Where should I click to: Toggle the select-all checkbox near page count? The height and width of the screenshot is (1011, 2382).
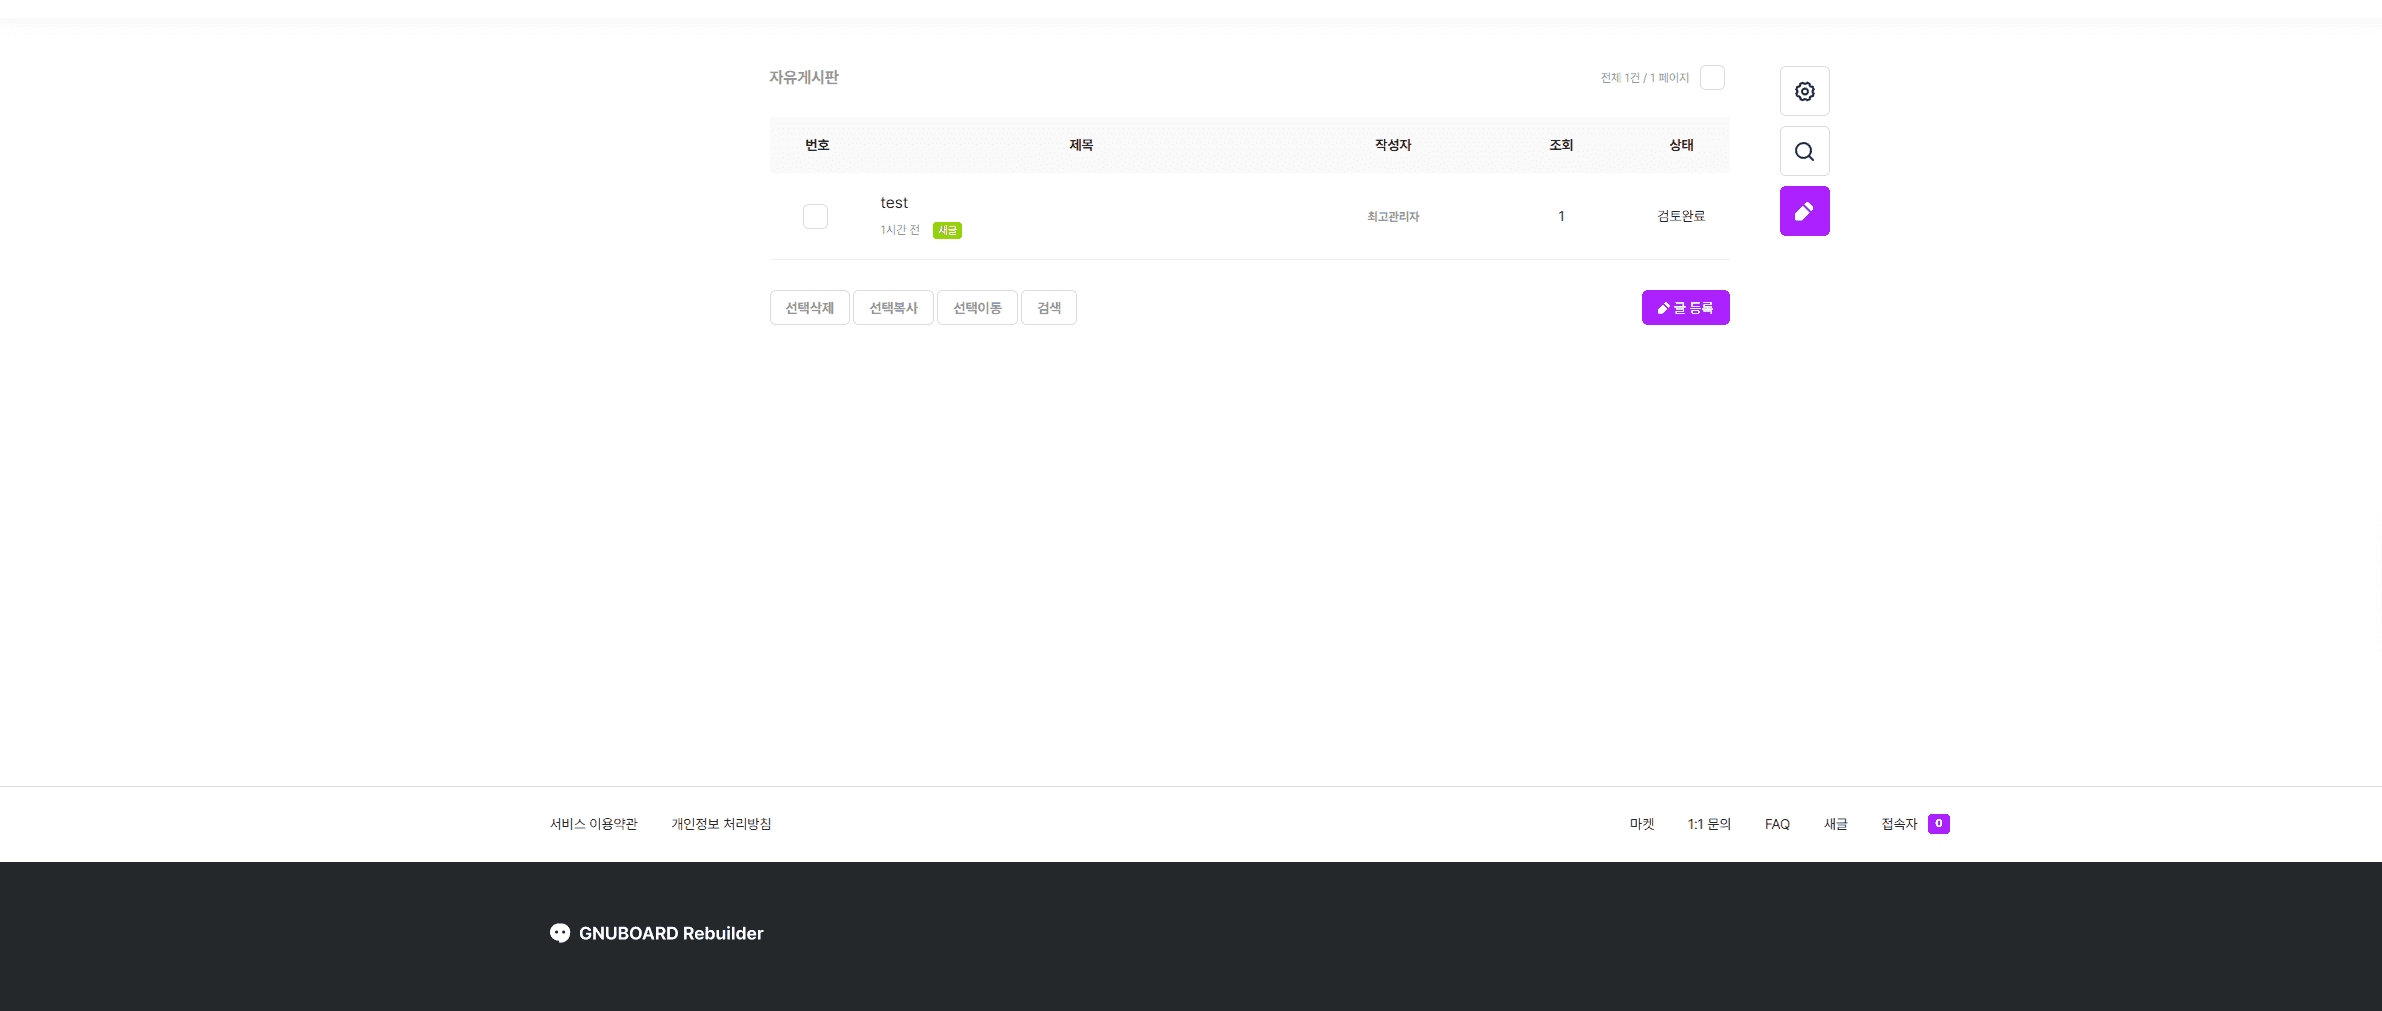coord(1712,77)
